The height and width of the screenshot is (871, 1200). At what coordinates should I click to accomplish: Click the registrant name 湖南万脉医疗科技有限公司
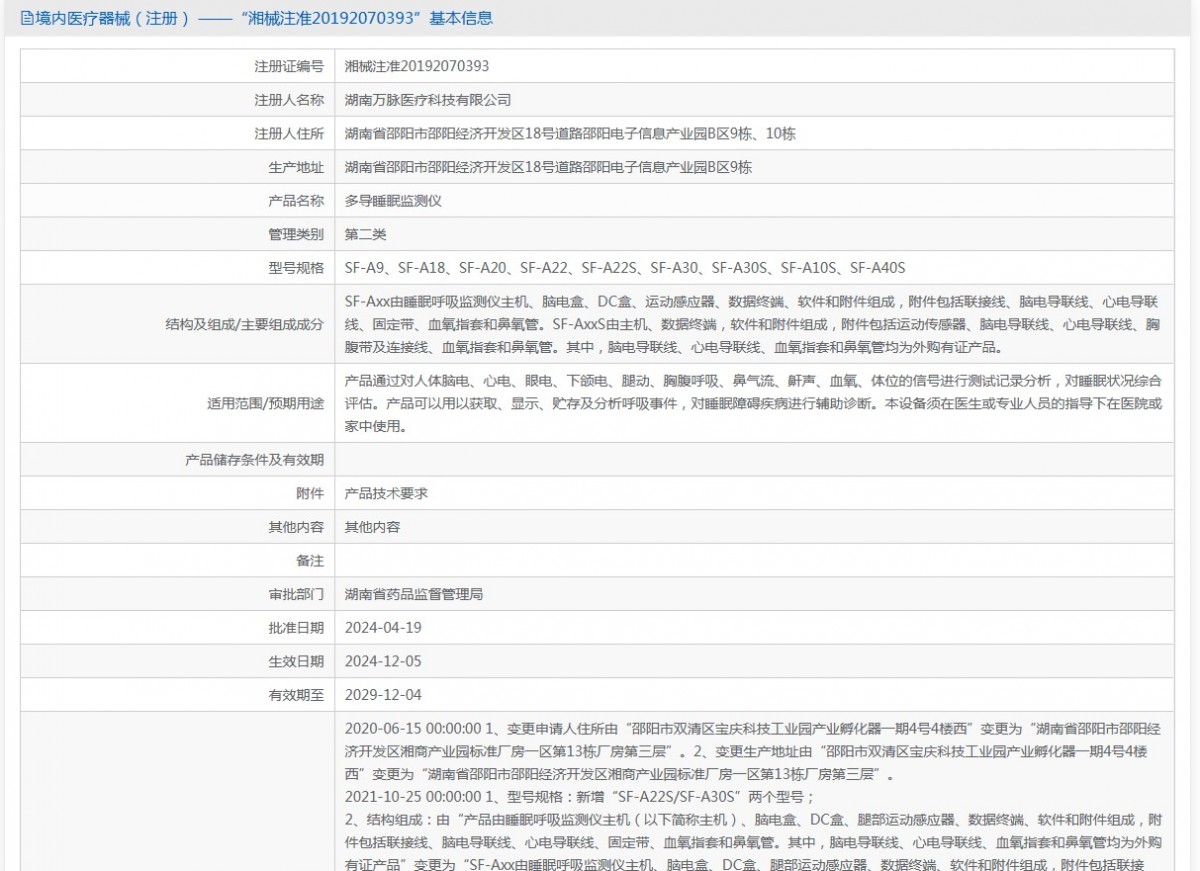[427, 100]
